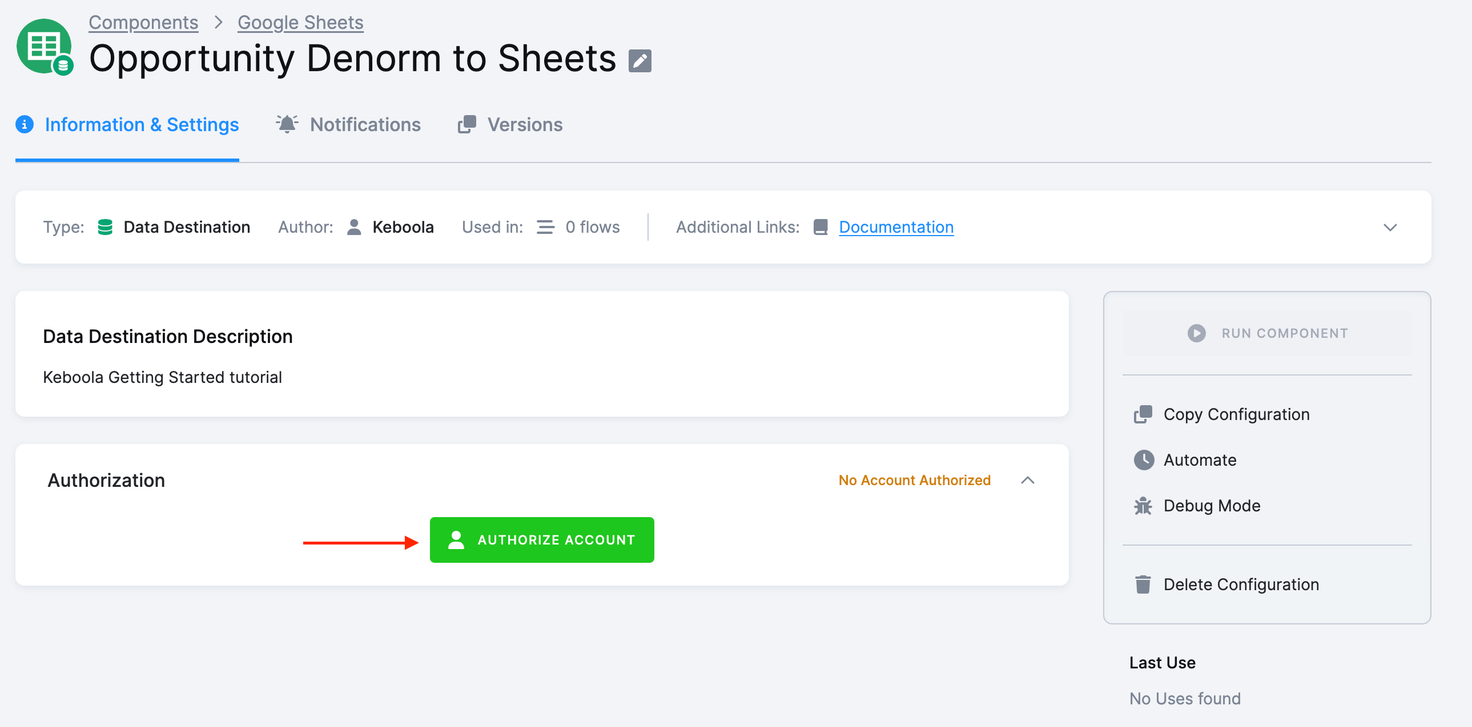Click the Google Sheets component logo
The width and height of the screenshot is (1472, 727).
pyautogui.click(x=45, y=47)
